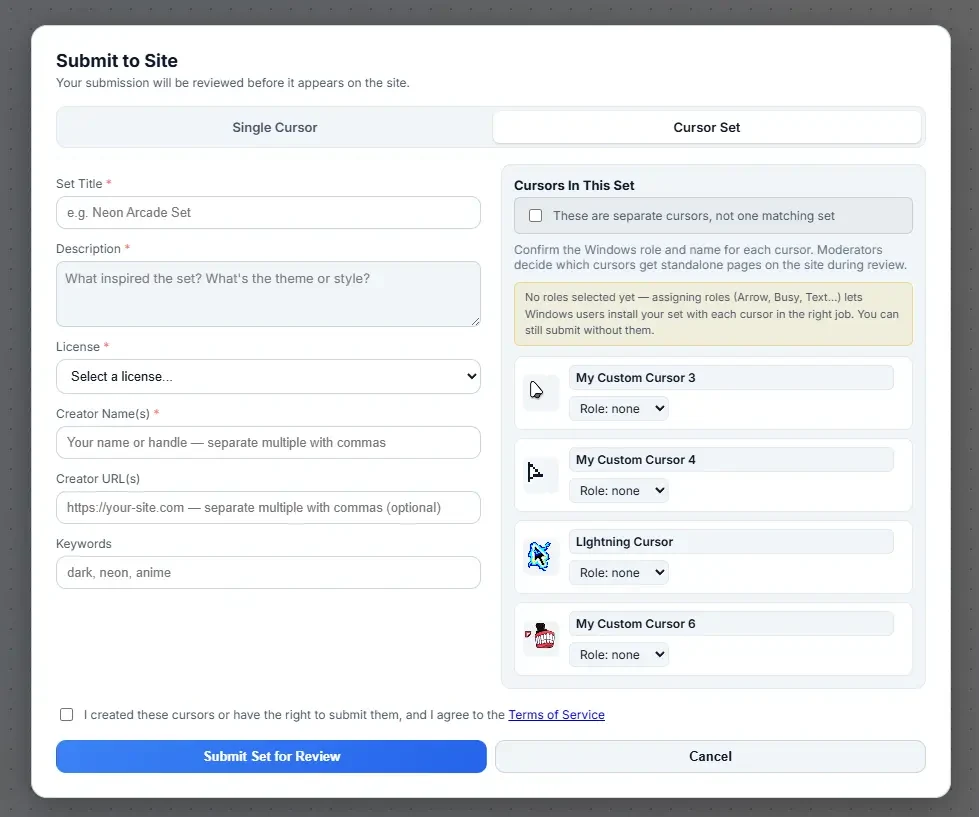This screenshot has width=979, height=817.
Task: Open Role dropdown for My Custom Cursor 3
Action: pyautogui.click(x=618, y=409)
